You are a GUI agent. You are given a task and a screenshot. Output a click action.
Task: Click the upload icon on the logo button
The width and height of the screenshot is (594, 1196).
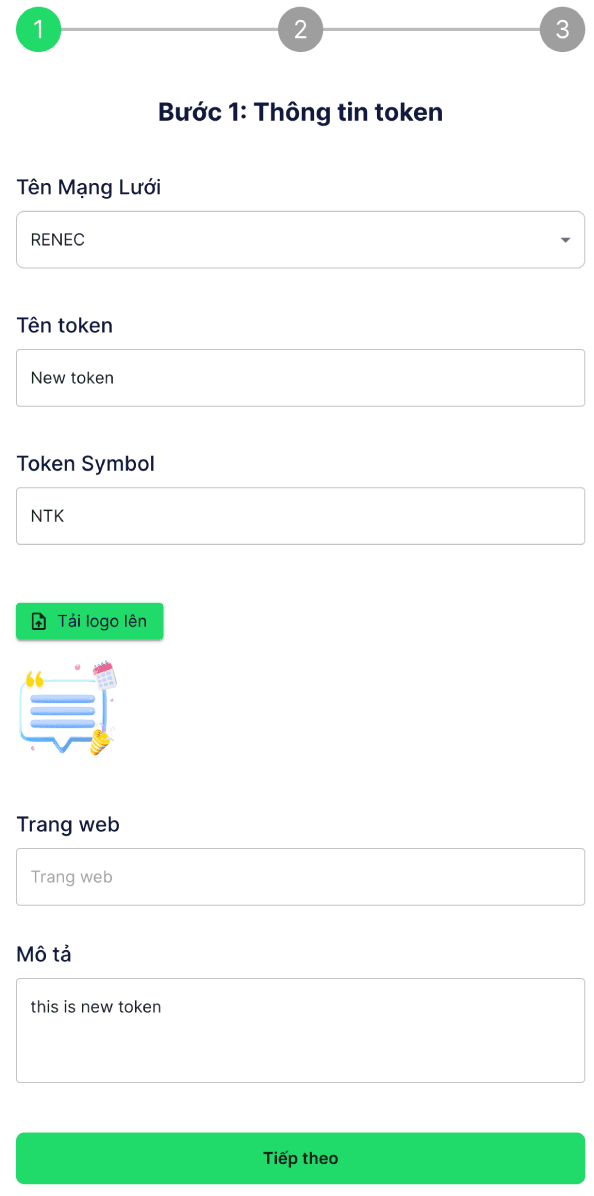(38, 621)
